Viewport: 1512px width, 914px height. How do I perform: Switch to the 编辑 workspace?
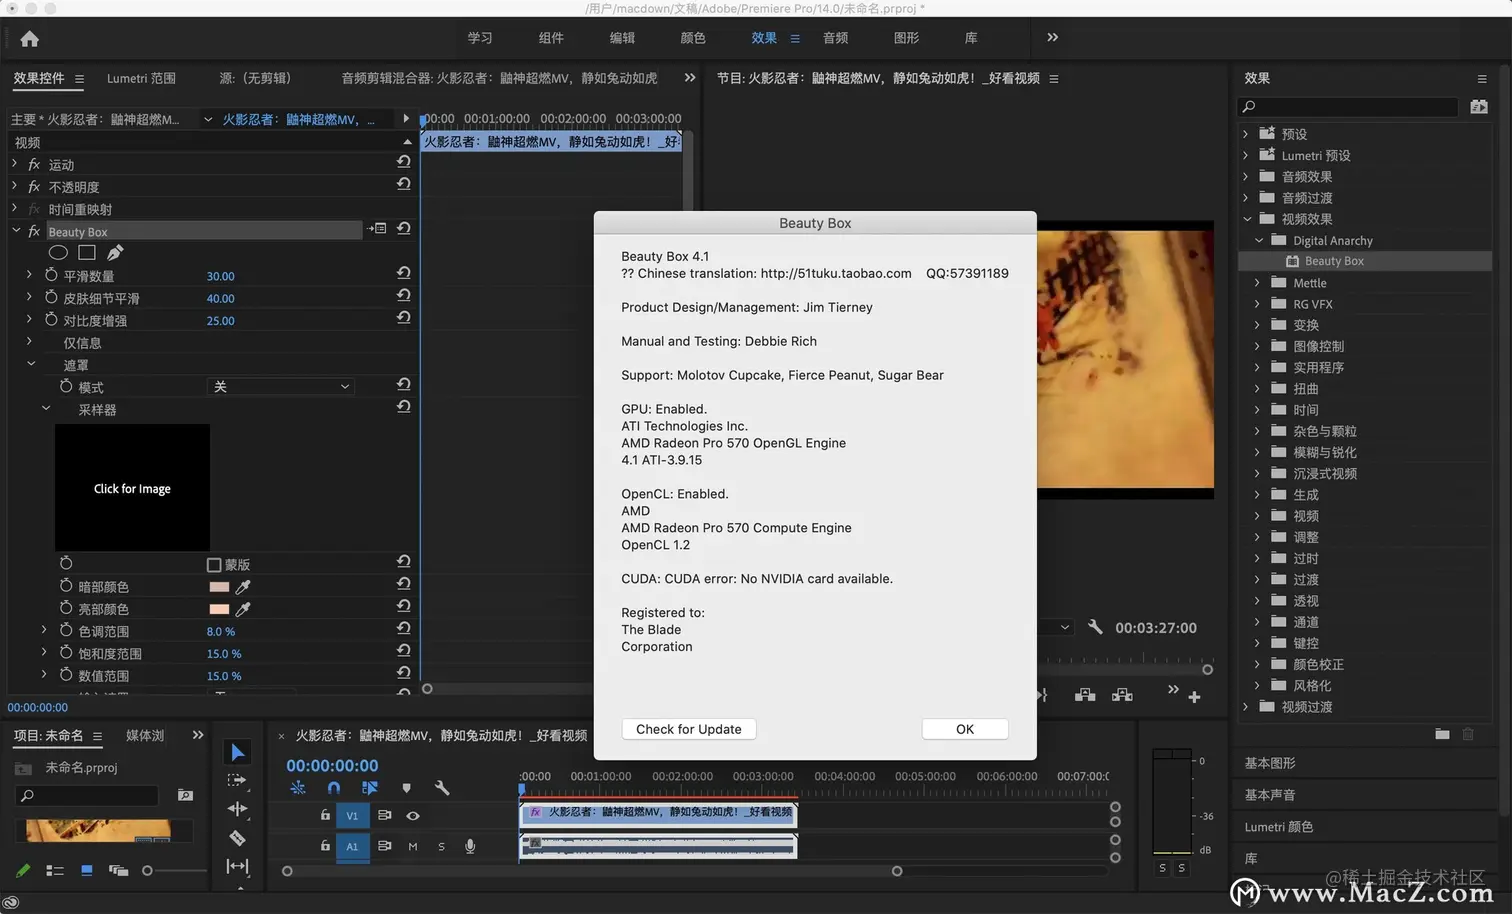pyautogui.click(x=622, y=38)
